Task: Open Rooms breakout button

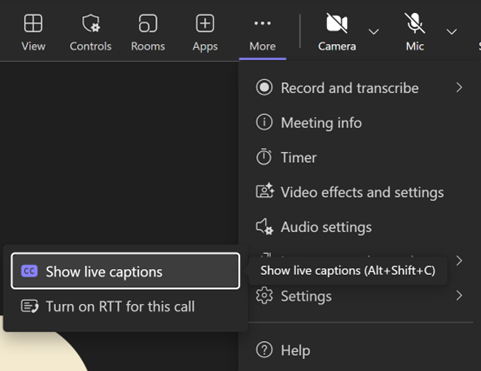Action: tap(148, 33)
